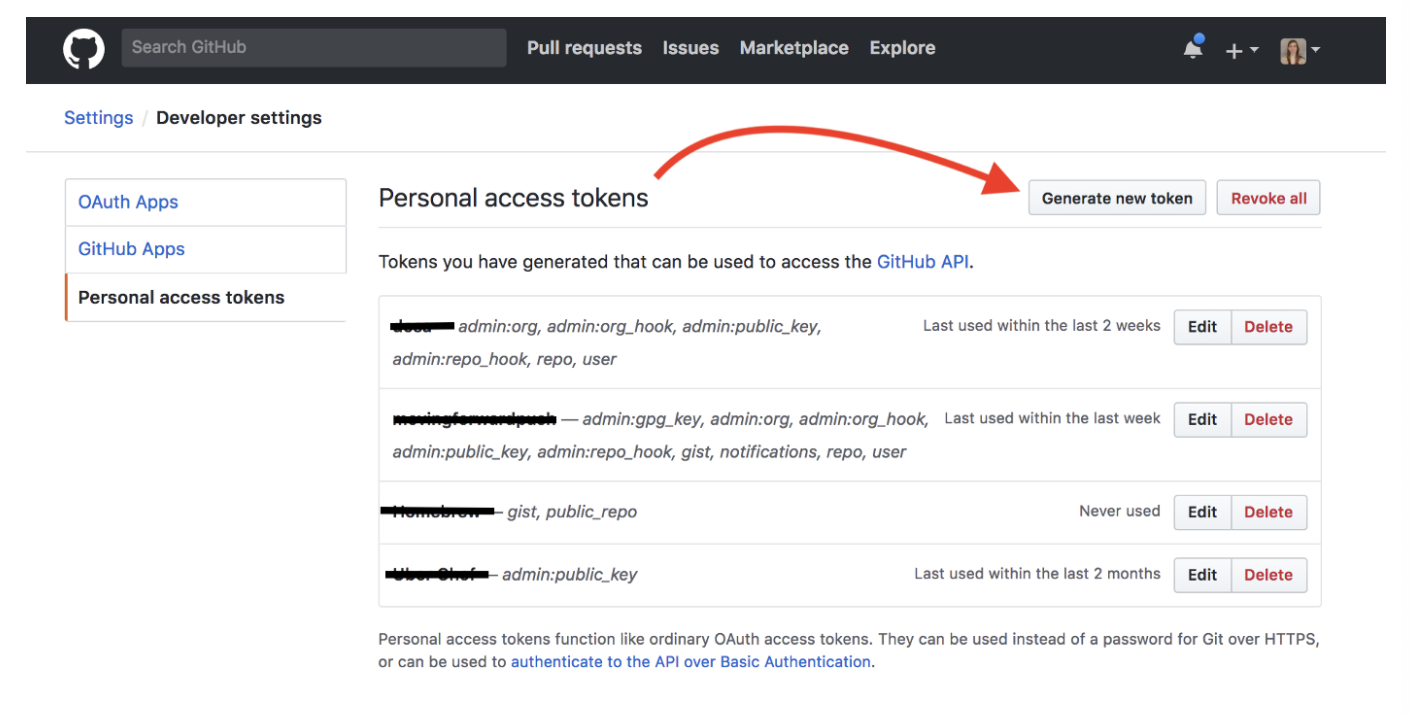Image resolution: width=1410 pixels, height=714 pixels.
Task: Select OAuth Apps in sidebar
Action: coord(205,202)
